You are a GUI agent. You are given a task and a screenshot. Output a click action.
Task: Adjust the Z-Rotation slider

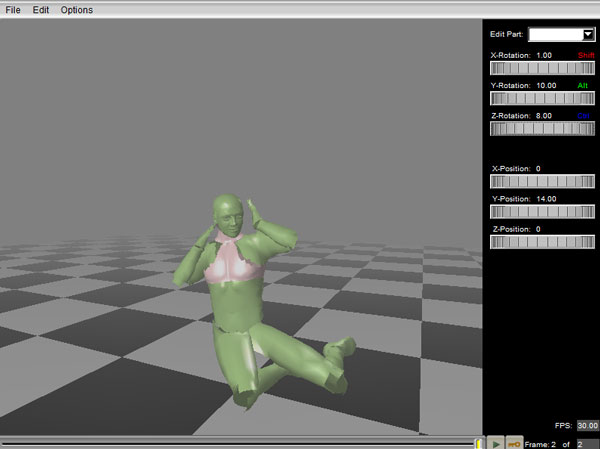click(542, 129)
